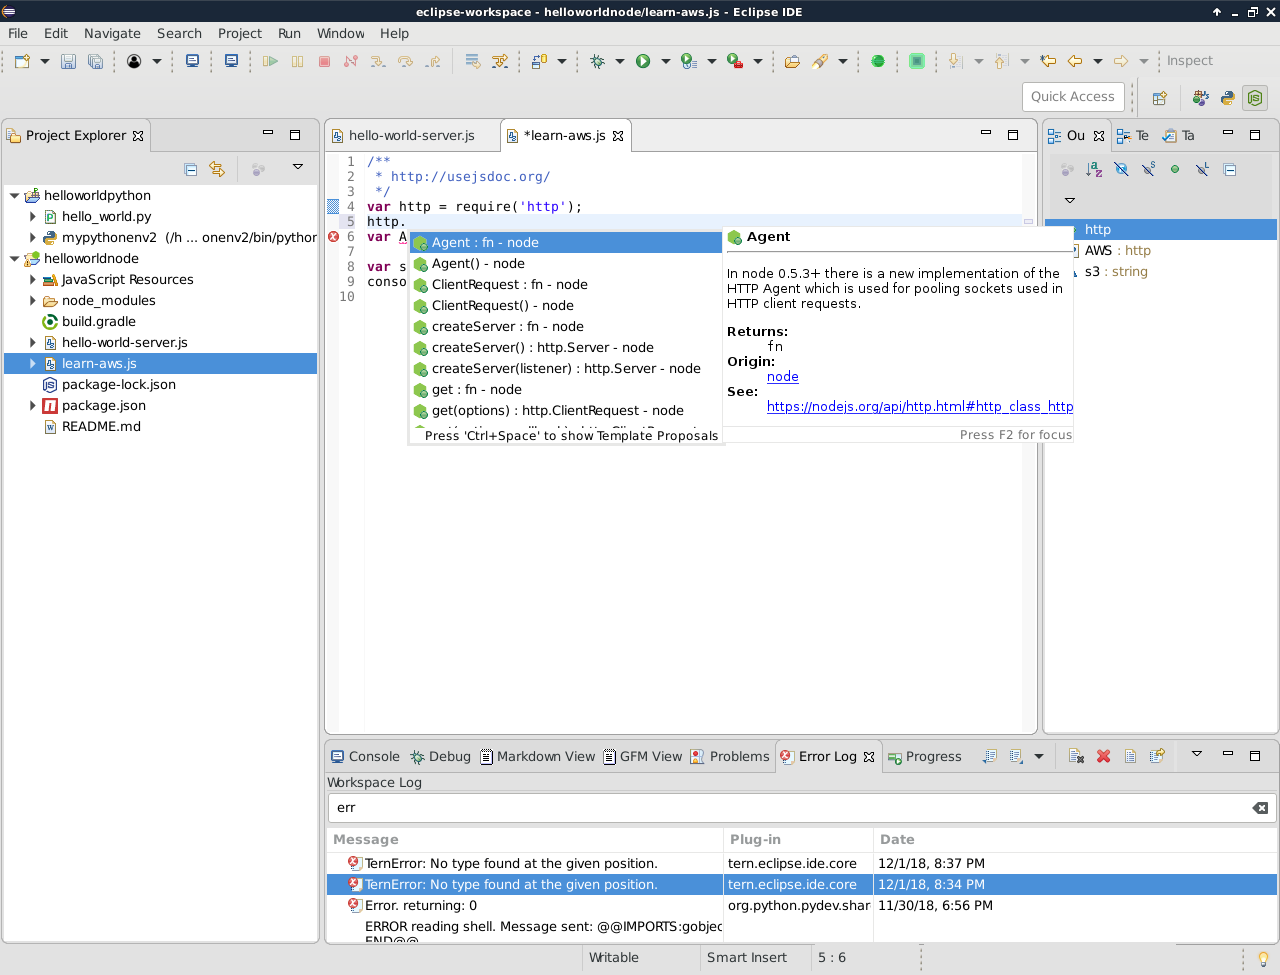Select 'AWS : http' in Outline

[x=1117, y=251]
